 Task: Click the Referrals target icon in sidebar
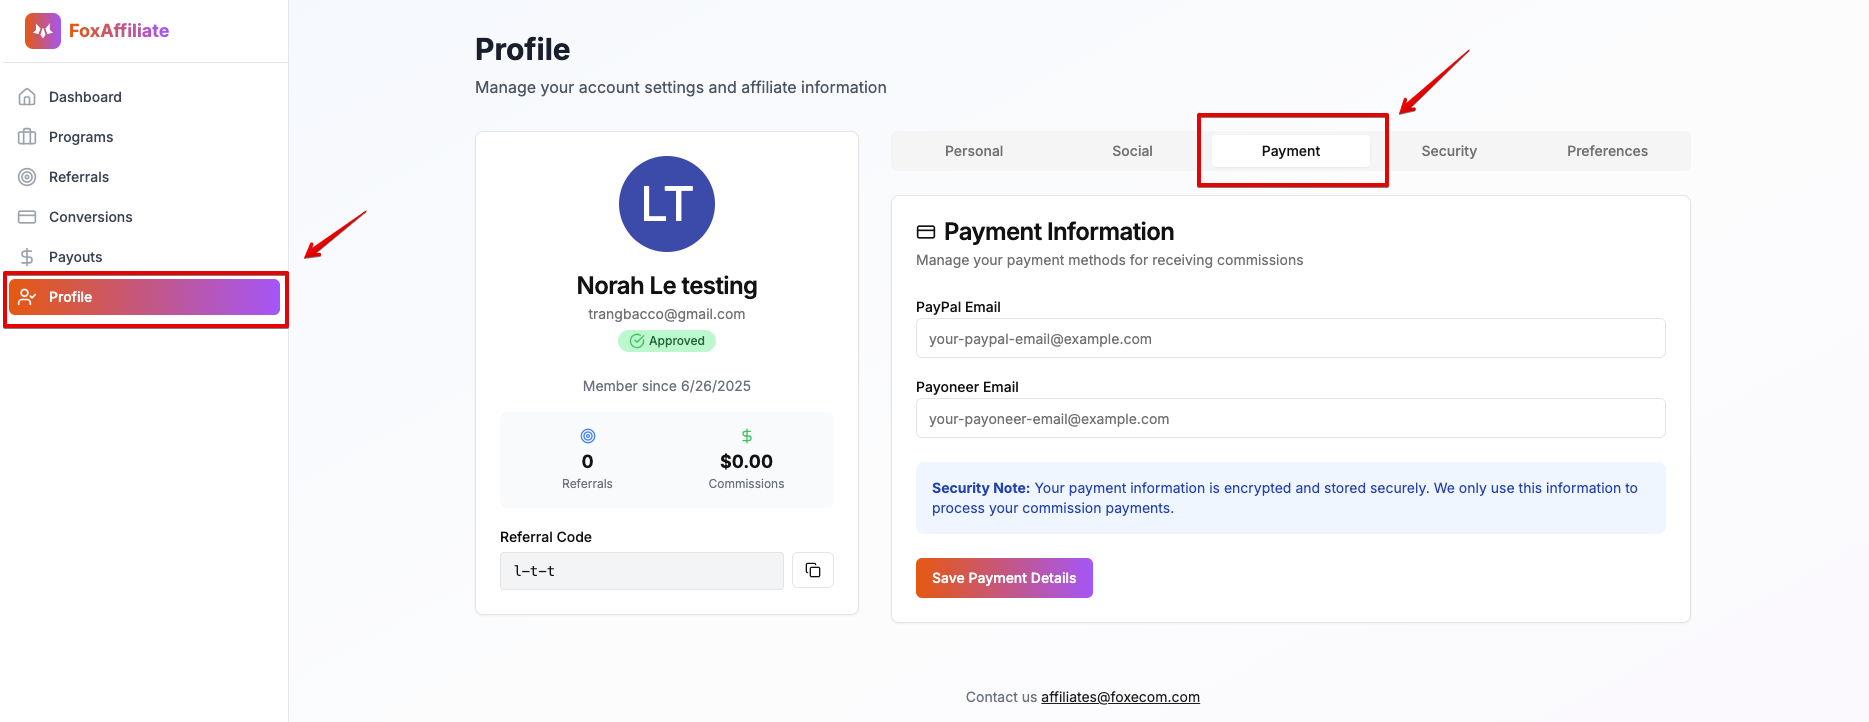click(x=27, y=177)
